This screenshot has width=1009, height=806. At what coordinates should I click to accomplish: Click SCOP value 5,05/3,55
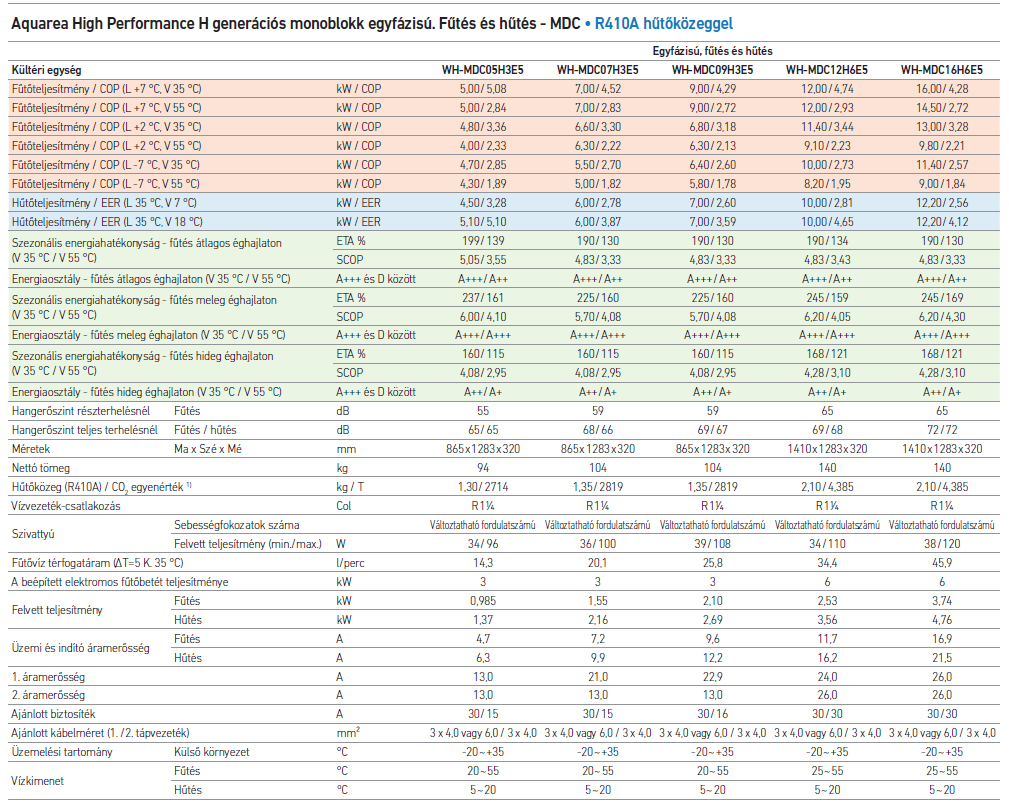(483, 260)
